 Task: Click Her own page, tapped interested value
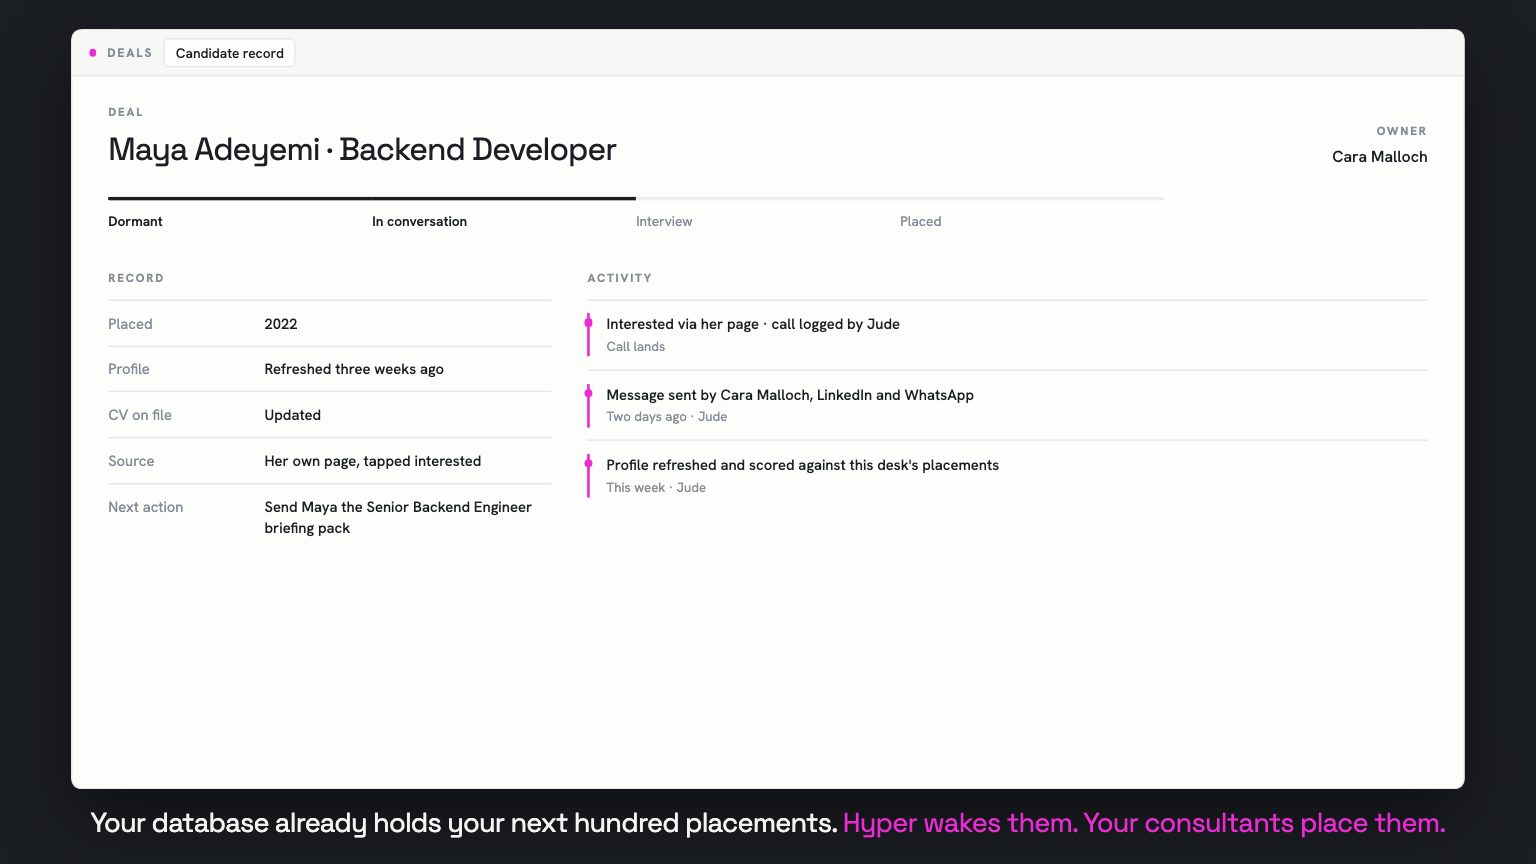[x=372, y=461]
